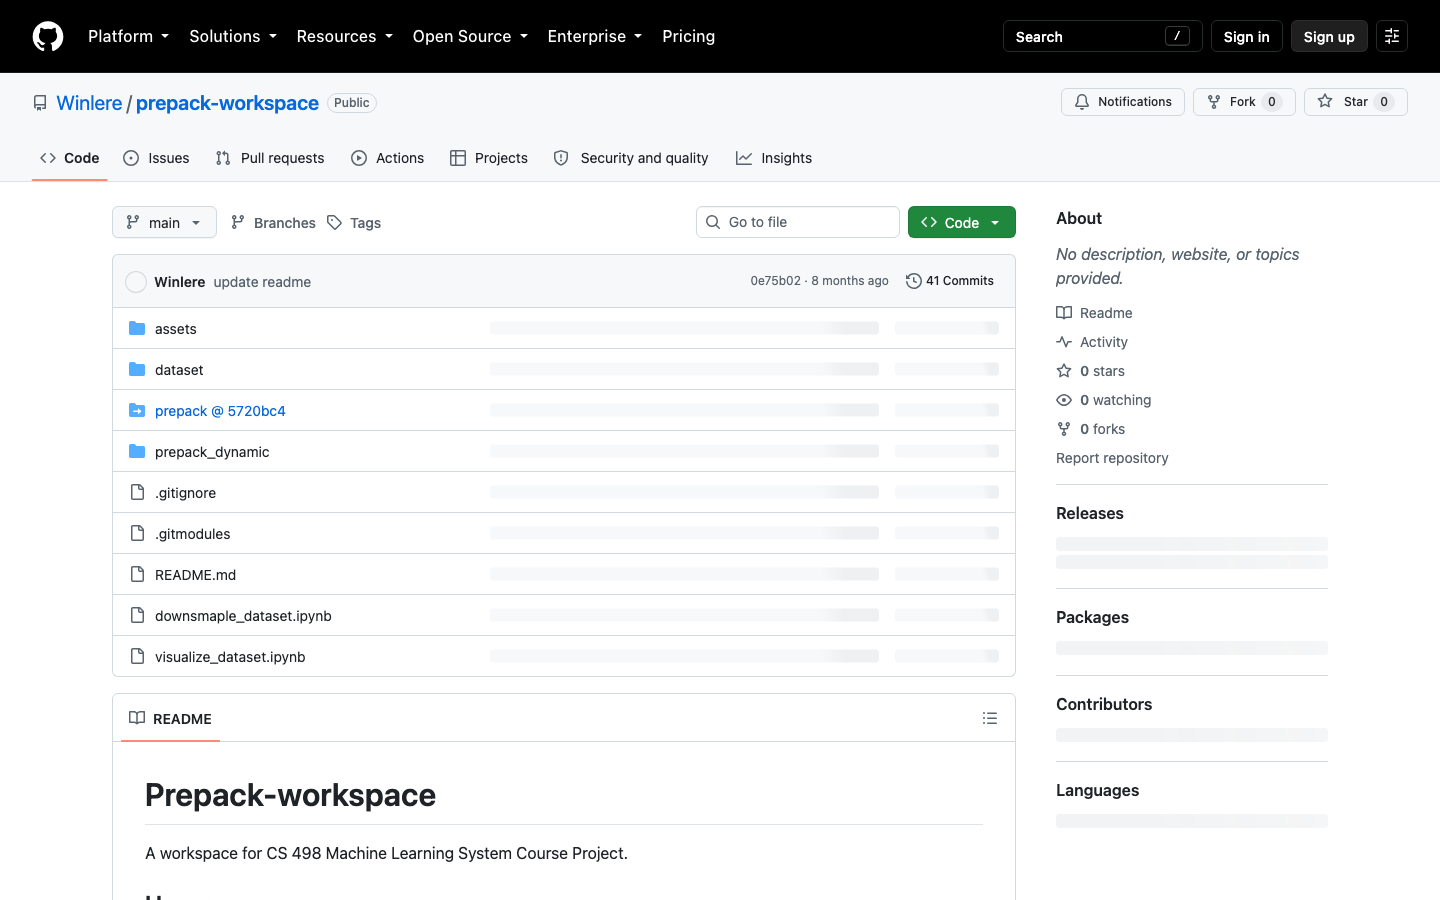The width and height of the screenshot is (1440, 900).
Task: View the repository Tags
Action: [354, 222]
